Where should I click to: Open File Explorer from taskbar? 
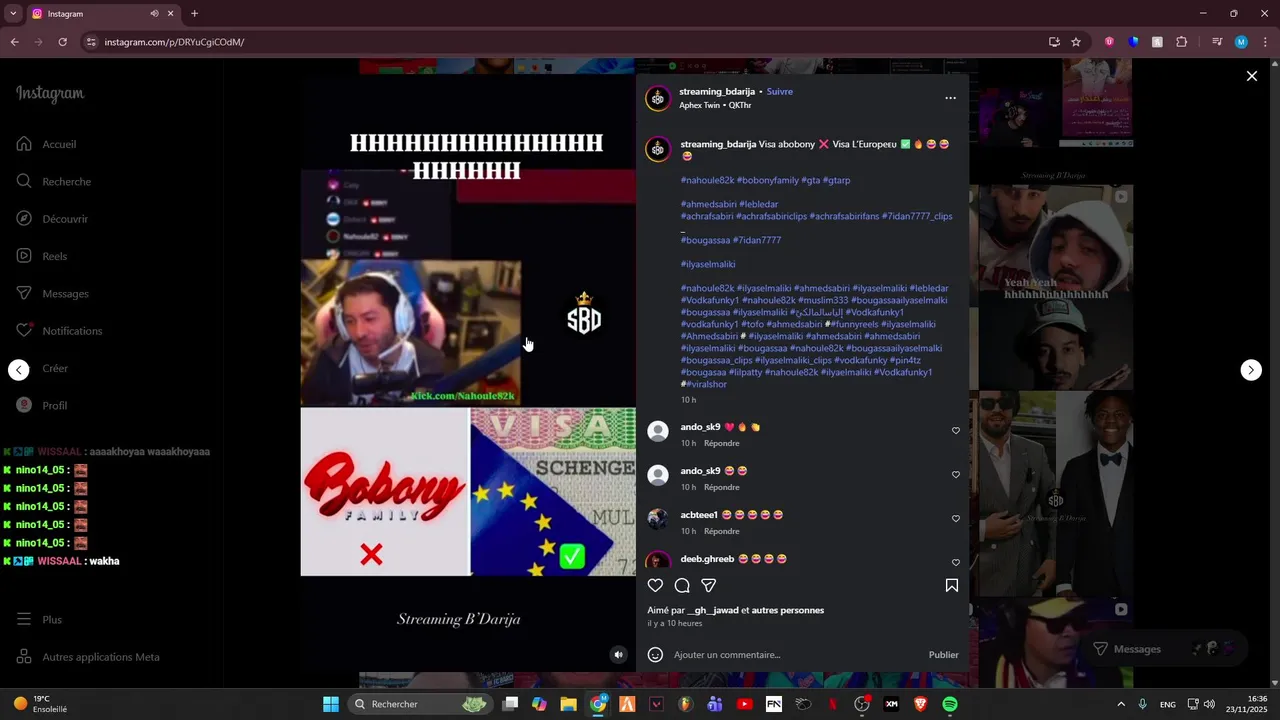tap(568, 704)
